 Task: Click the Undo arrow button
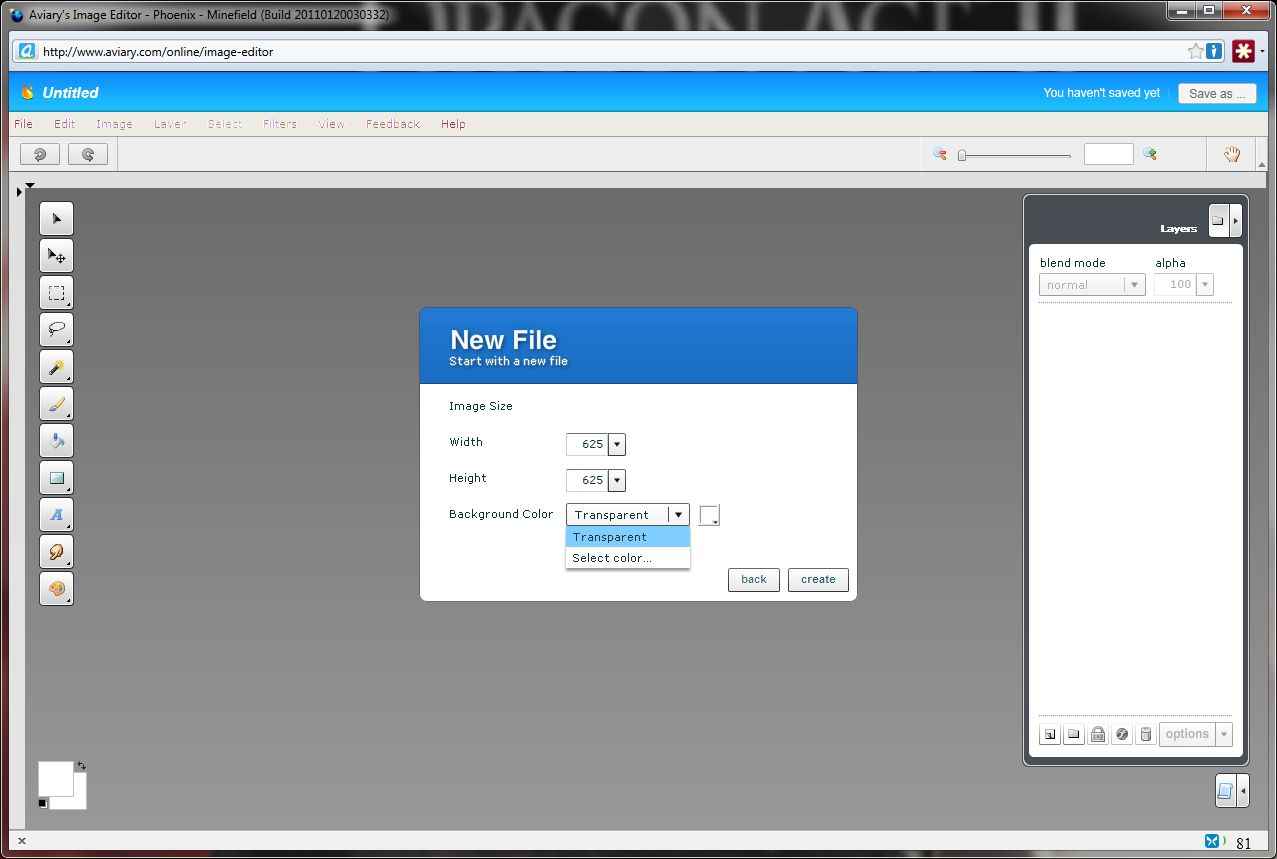[x=40, y=154]
